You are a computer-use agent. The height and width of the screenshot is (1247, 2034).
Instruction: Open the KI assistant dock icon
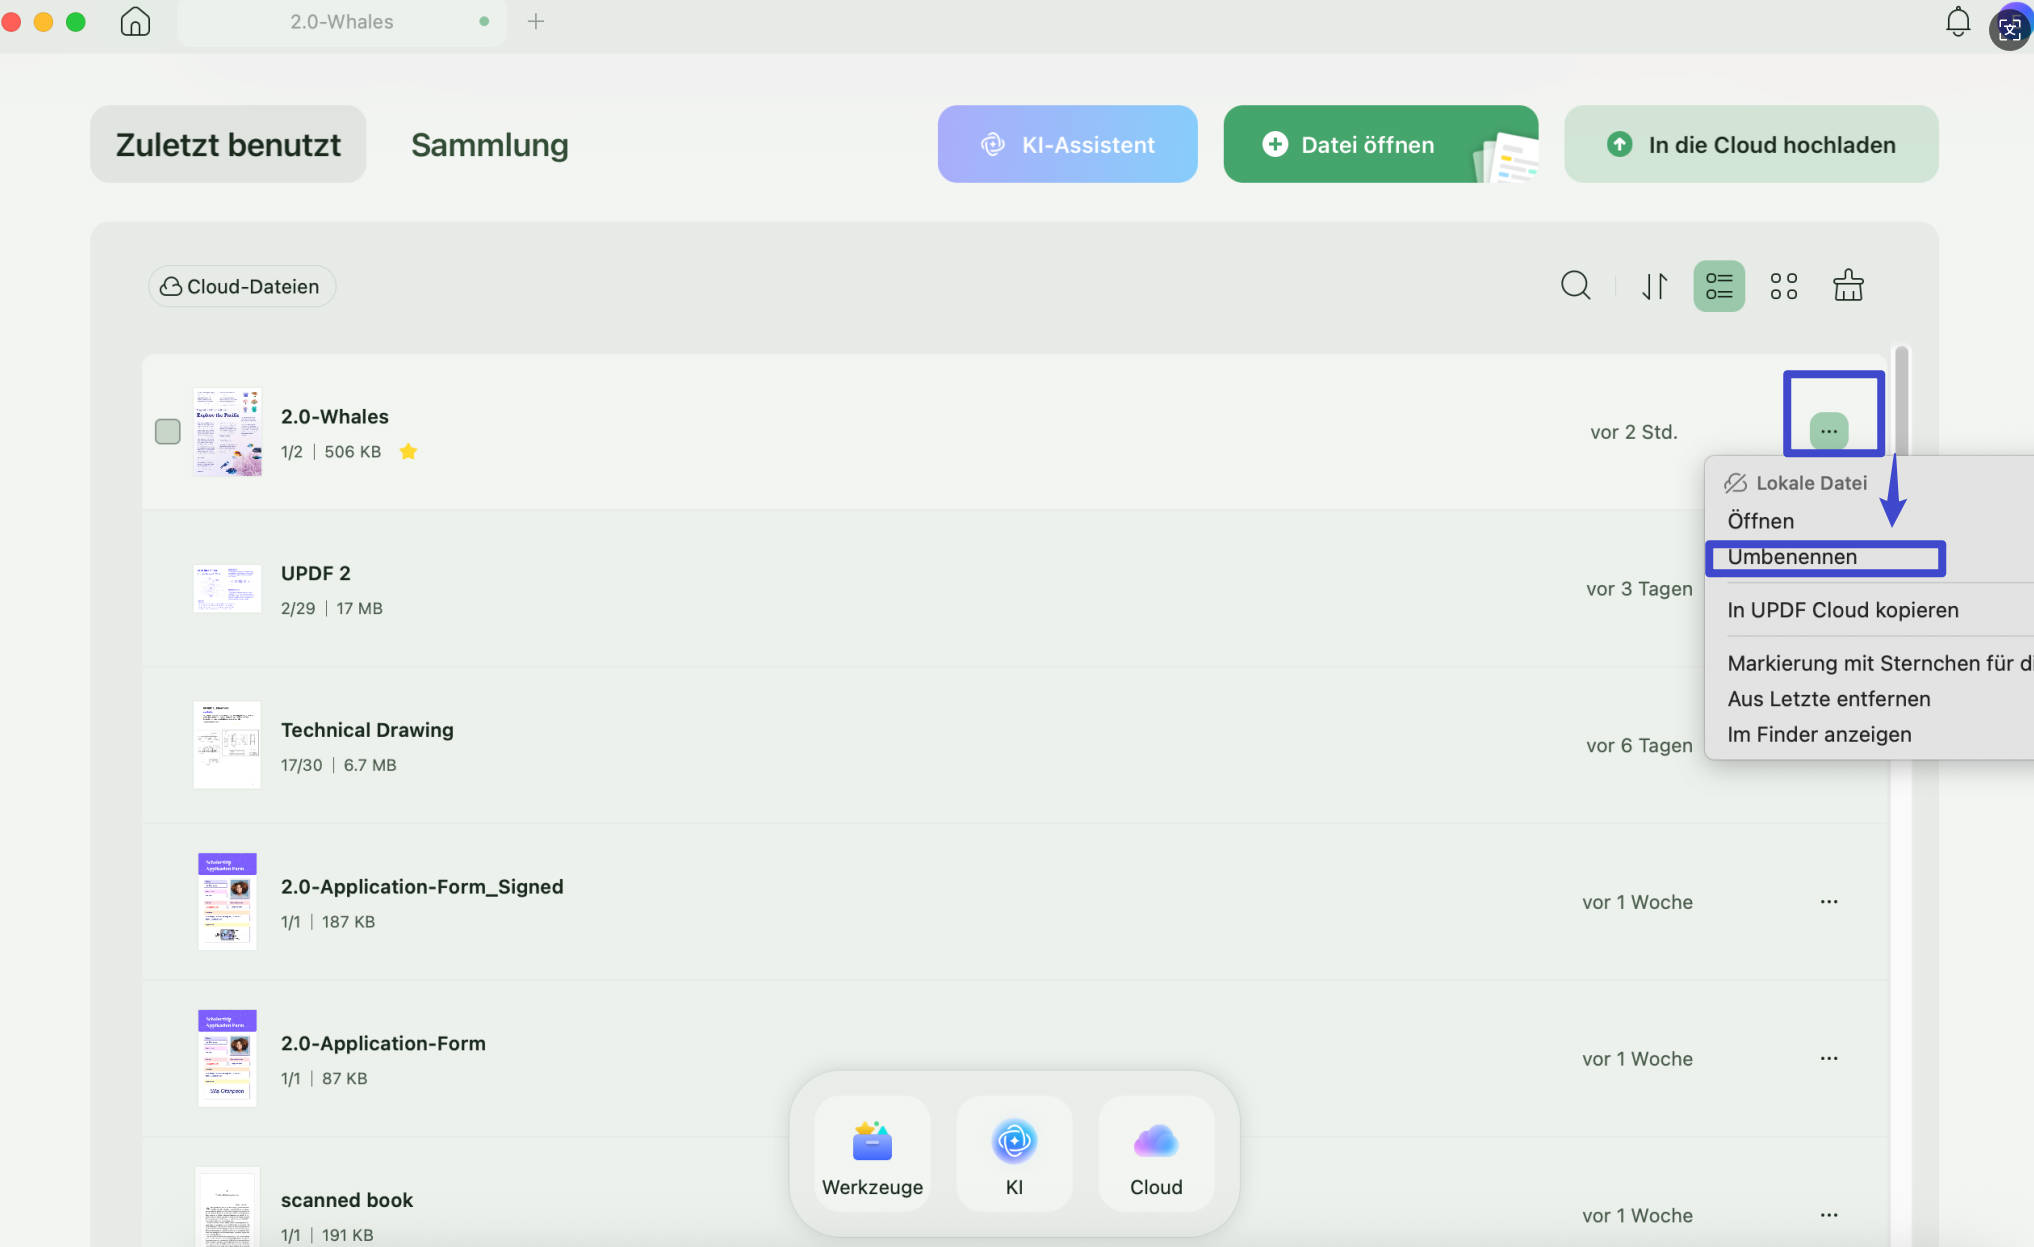pyautogui.click(x=1014, y=1154)
